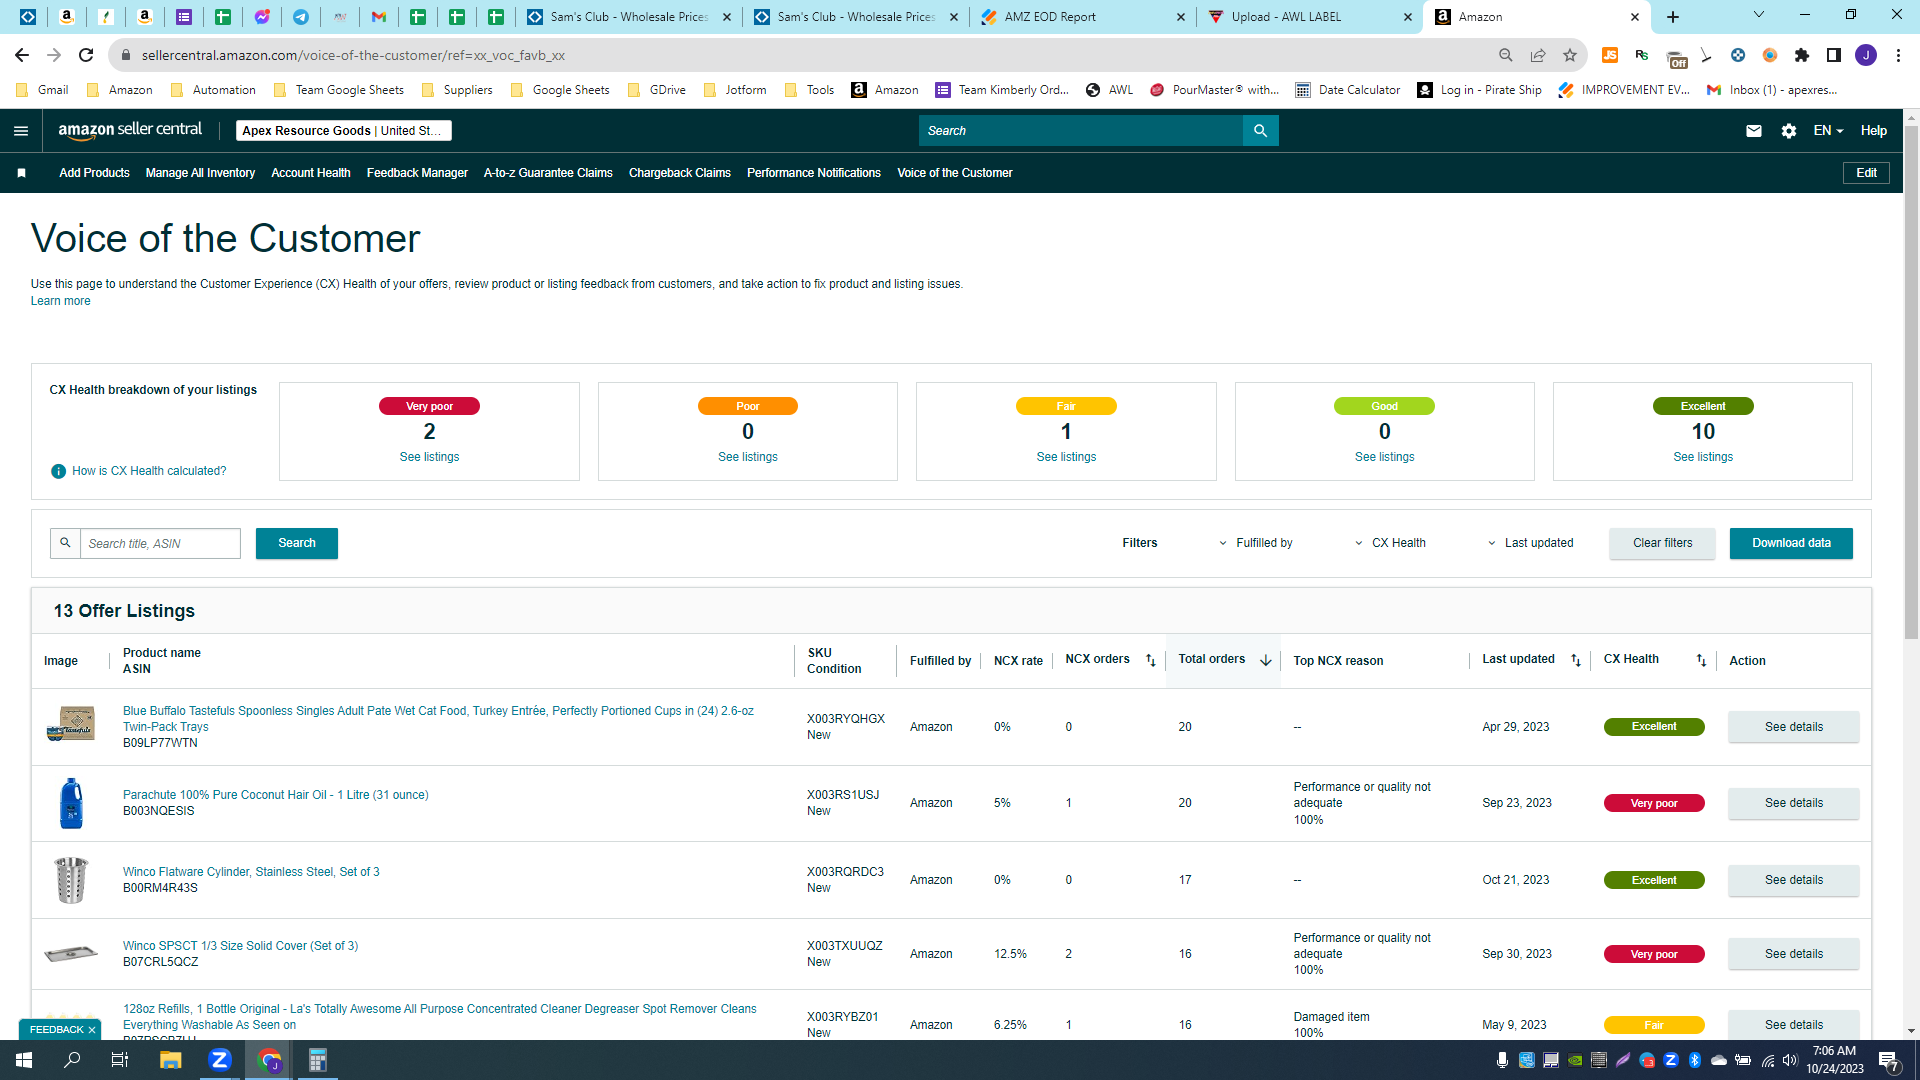Open the EN language dropdown
Viewport: 1920px width, 1080px height.
point(1828,131)
